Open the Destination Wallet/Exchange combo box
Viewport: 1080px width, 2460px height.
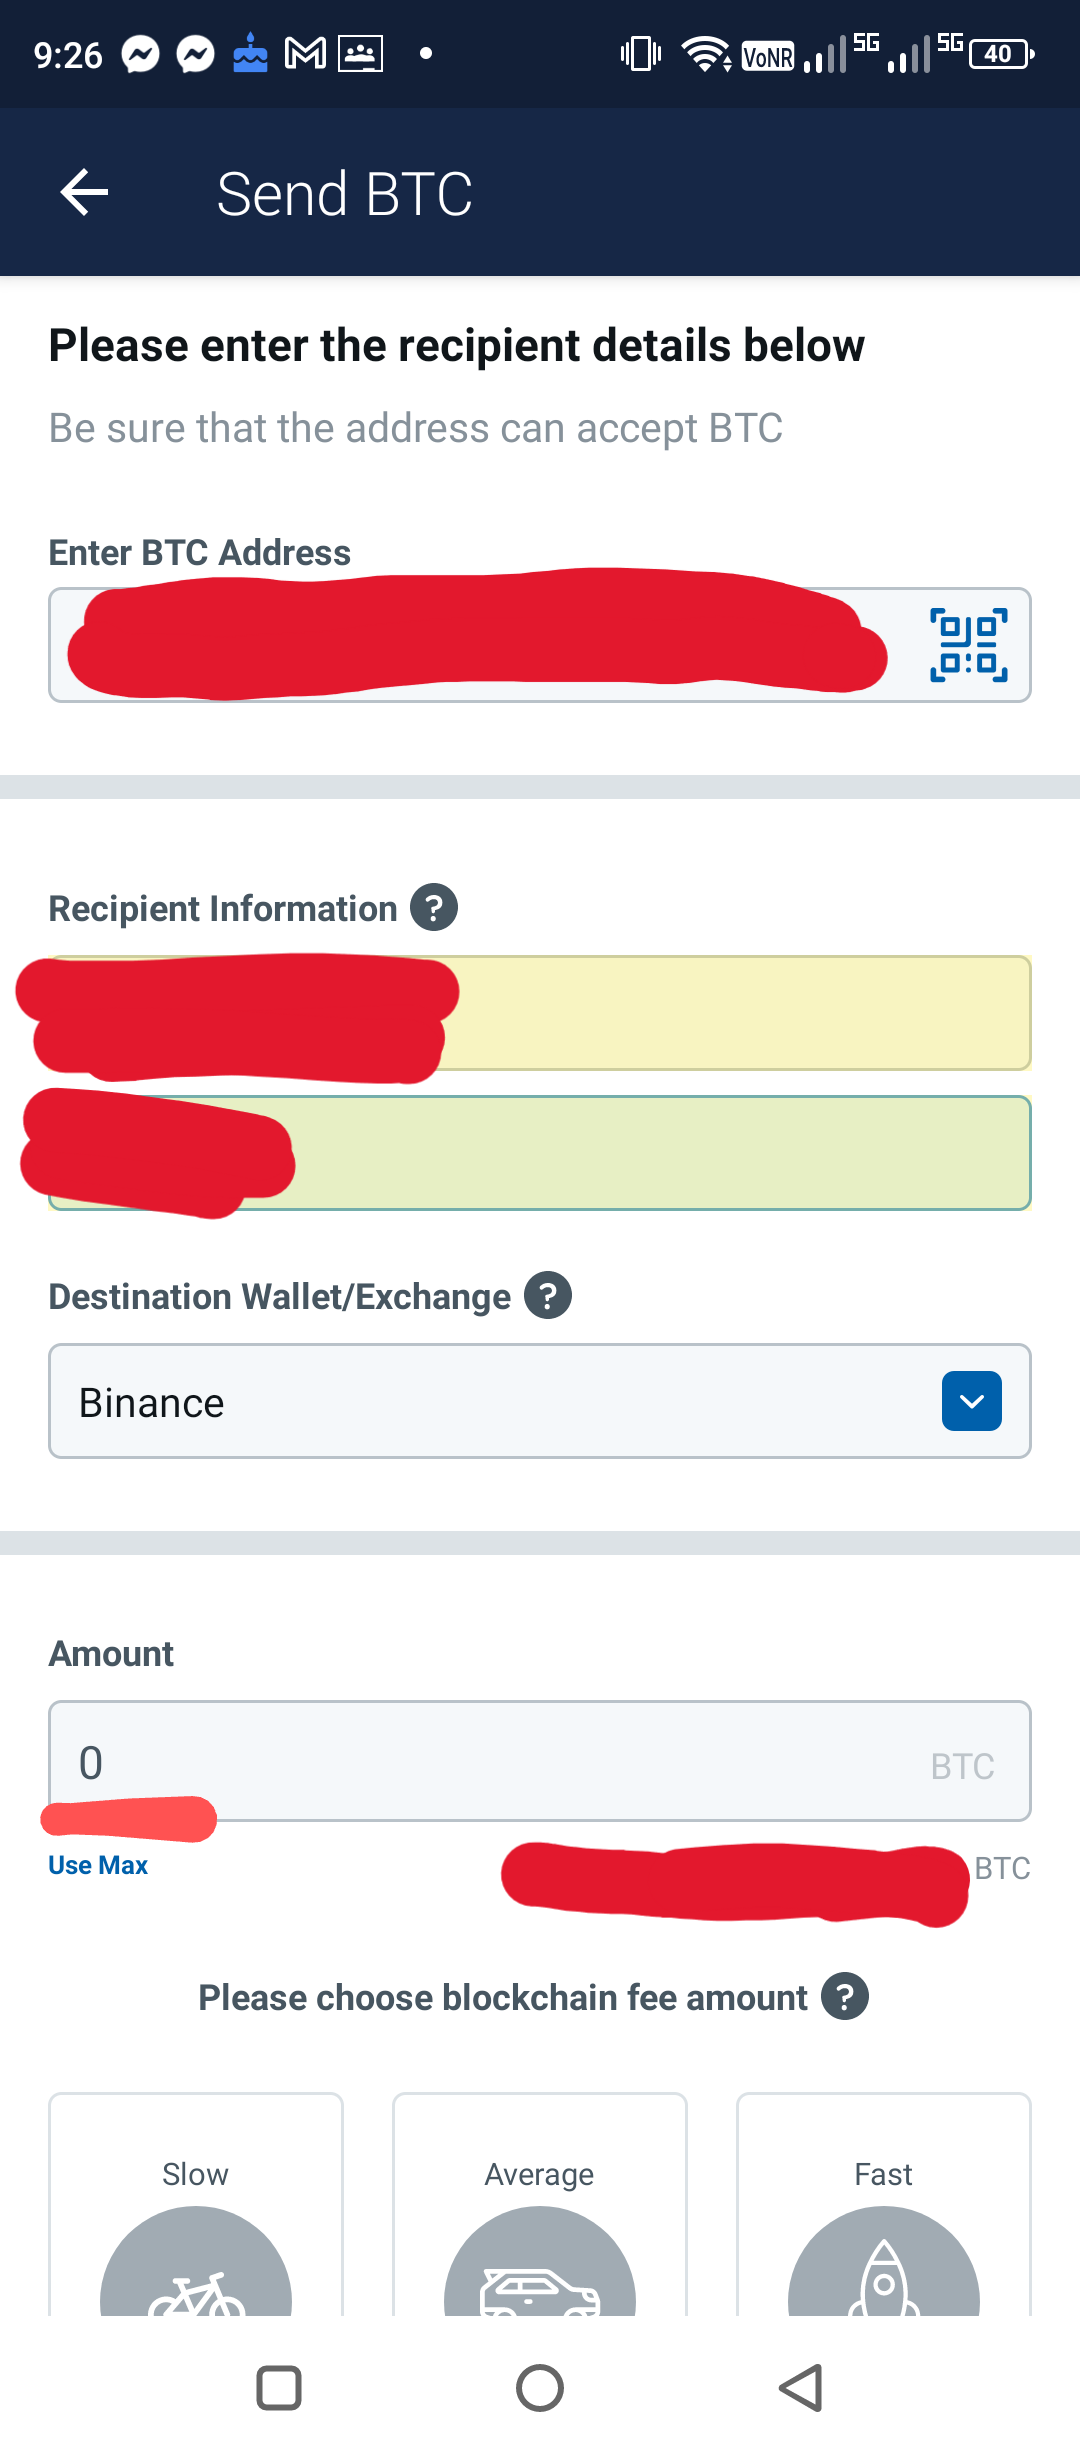tap(540, 1401)
